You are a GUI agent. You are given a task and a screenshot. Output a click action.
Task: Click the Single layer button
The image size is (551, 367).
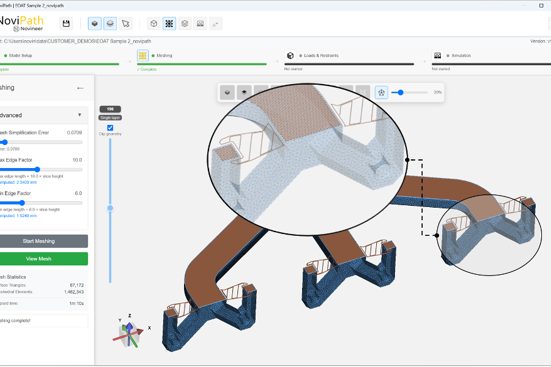click(110, 118)
